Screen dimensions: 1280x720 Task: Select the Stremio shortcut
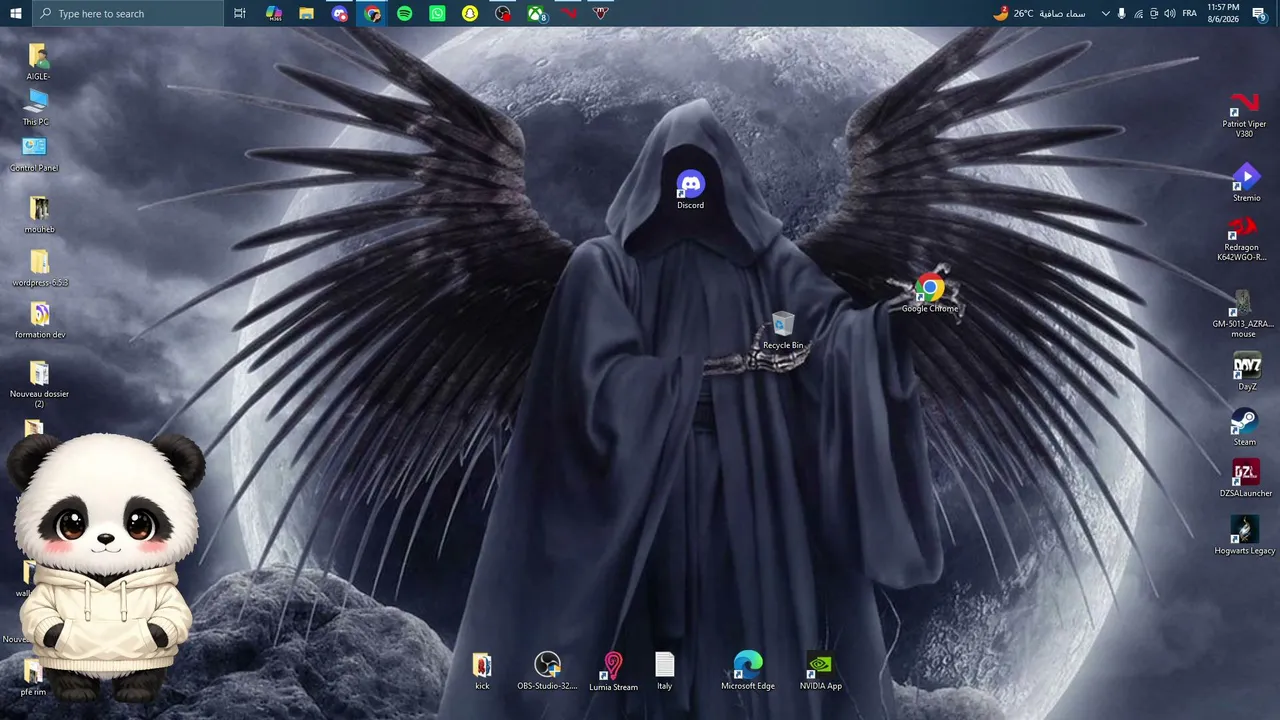1246,184
